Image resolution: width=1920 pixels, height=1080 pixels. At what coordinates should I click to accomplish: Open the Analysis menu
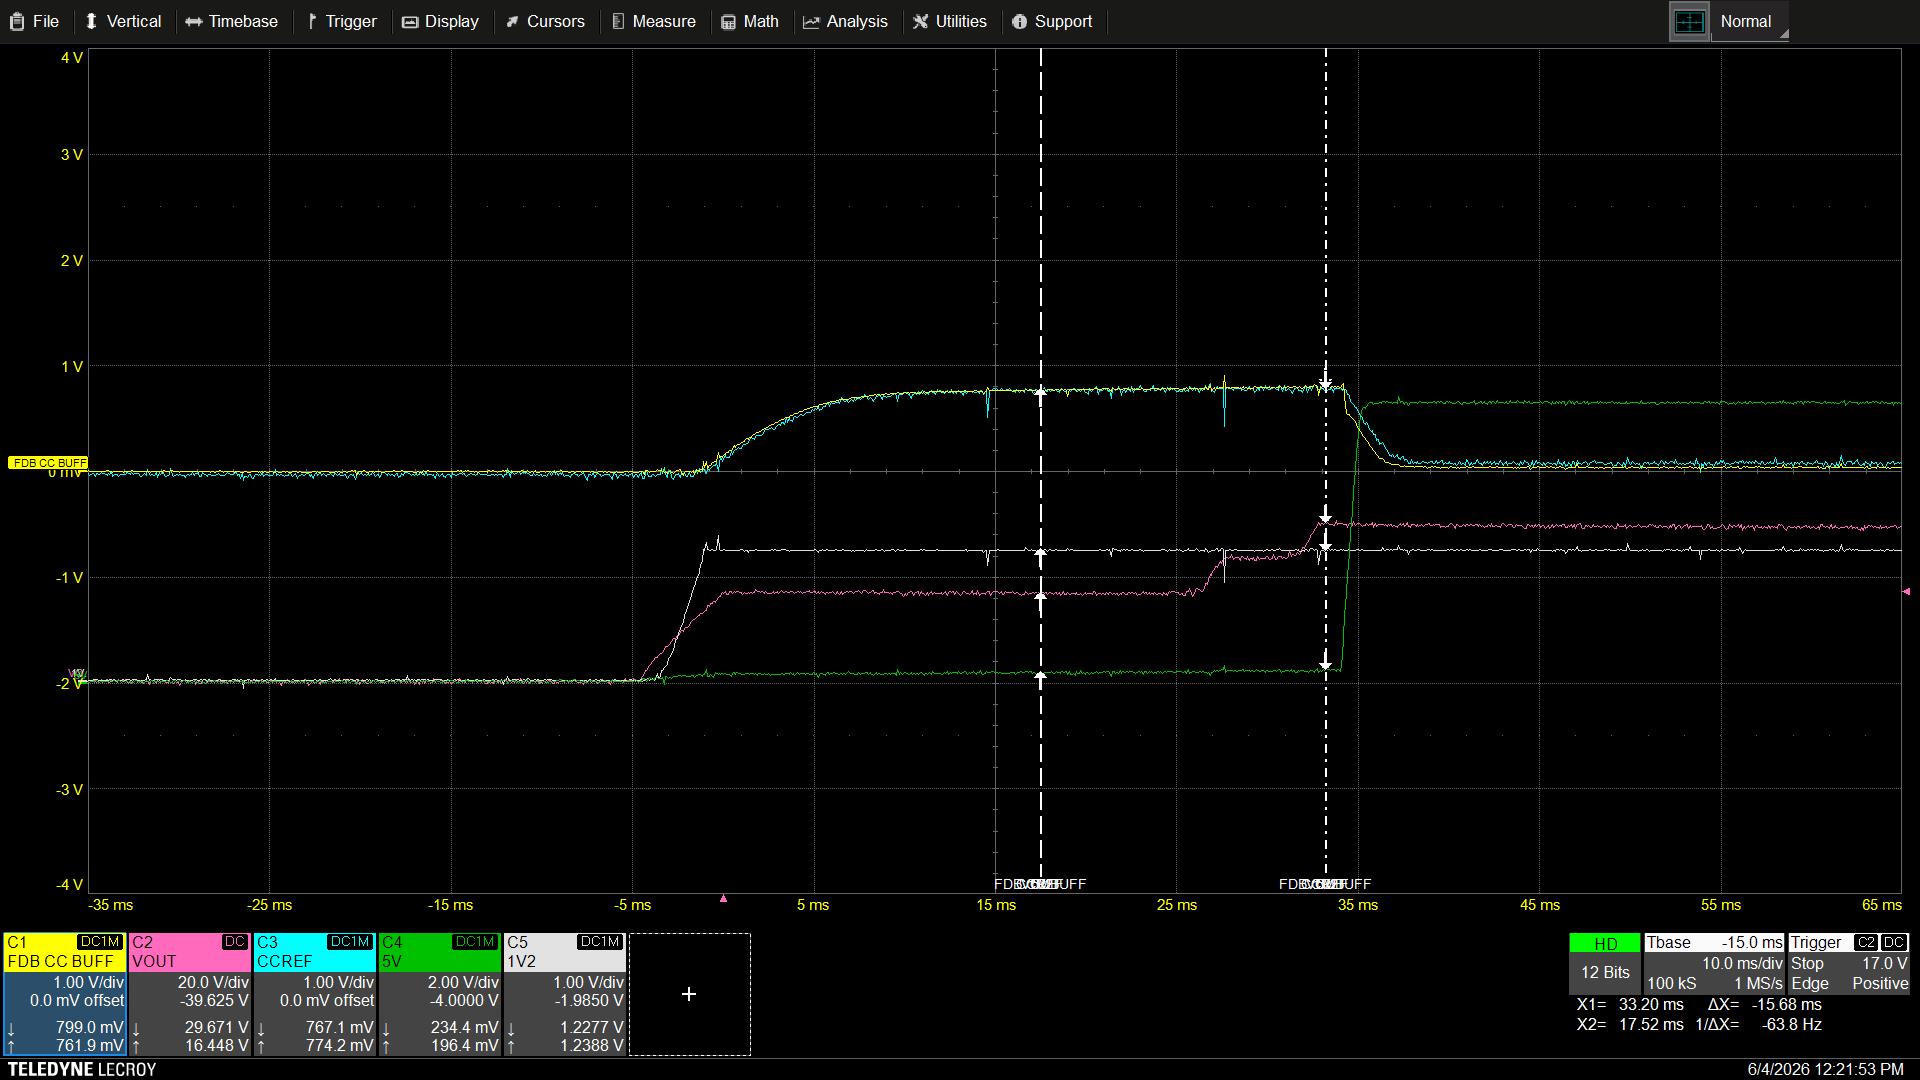click(846, 21)
